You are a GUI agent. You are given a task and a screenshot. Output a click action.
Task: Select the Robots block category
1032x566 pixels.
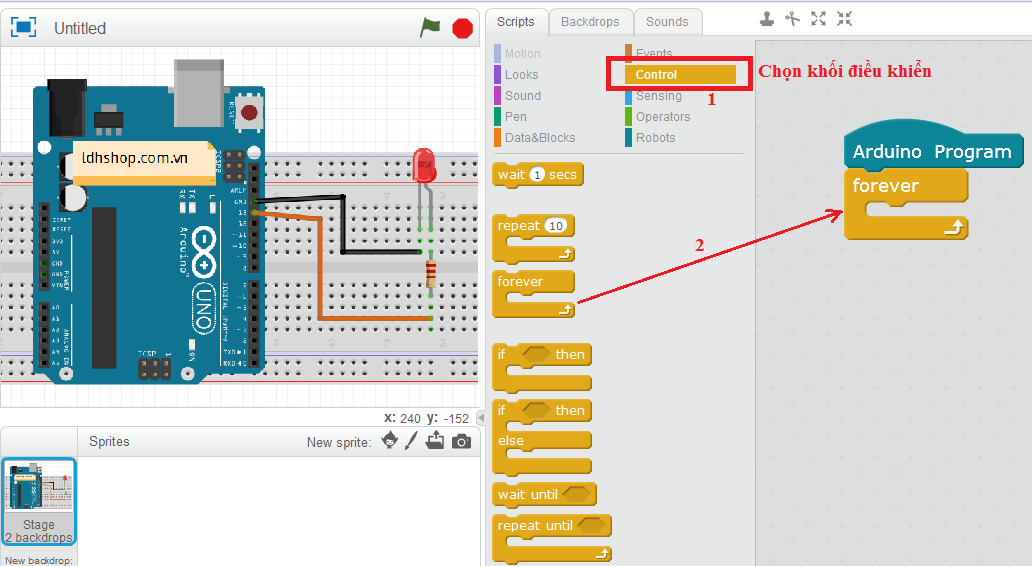click(x=655, y=138)
